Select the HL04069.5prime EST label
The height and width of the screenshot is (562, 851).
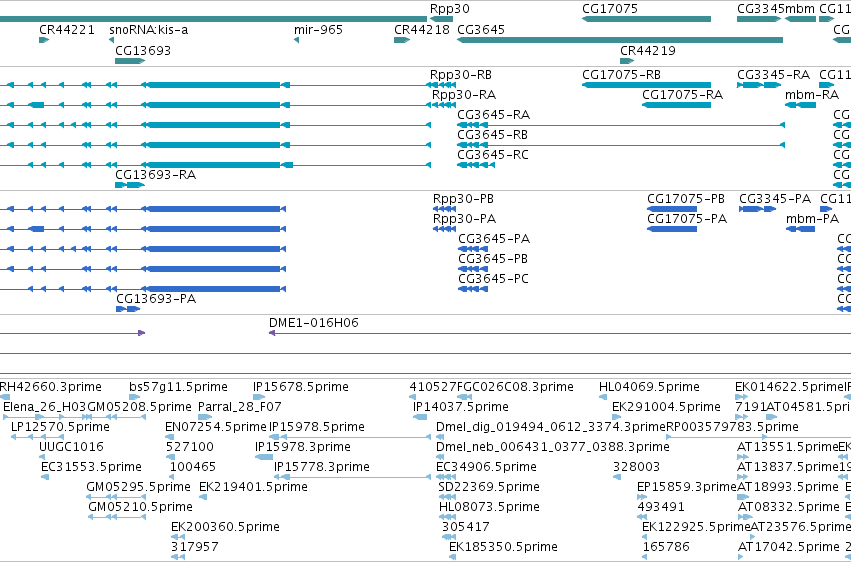click(x=649, y=387)
